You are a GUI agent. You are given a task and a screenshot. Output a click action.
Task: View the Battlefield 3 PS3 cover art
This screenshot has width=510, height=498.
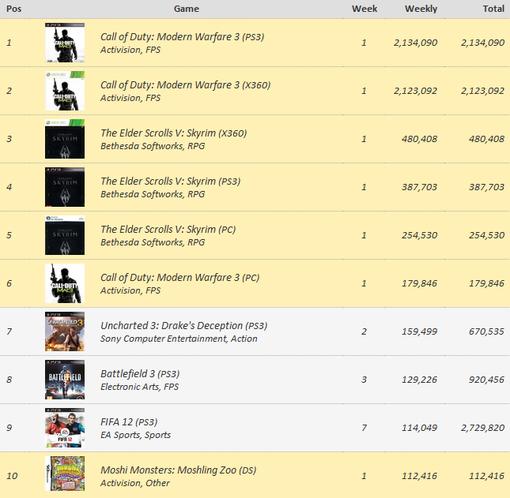(65, 380)
